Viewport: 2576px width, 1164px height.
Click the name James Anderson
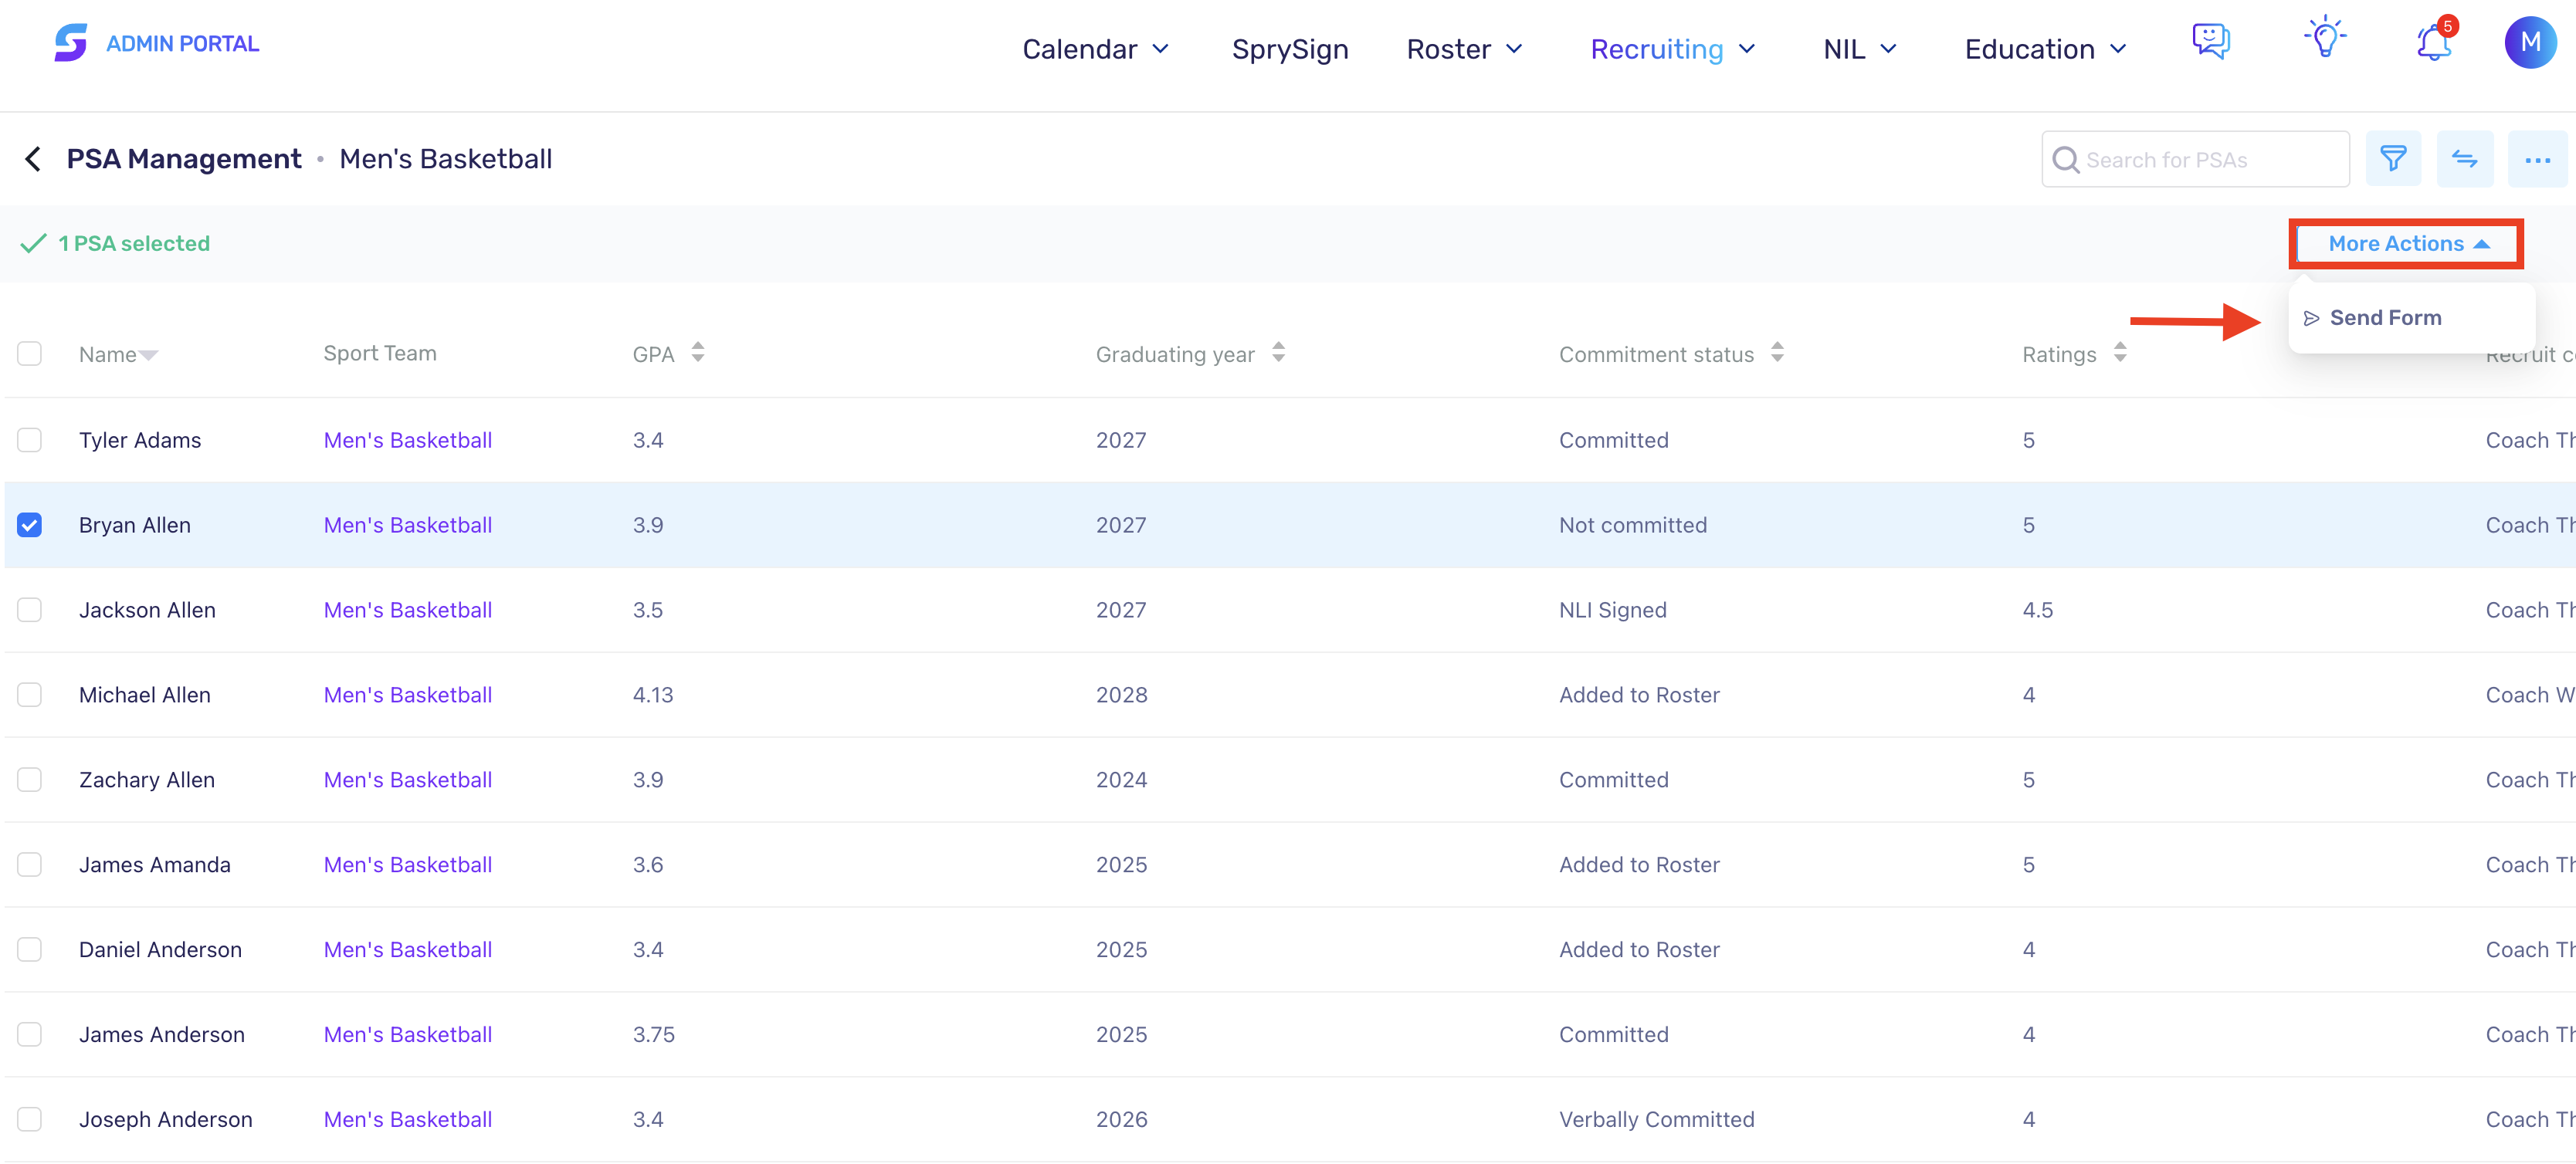[162, 1035]
